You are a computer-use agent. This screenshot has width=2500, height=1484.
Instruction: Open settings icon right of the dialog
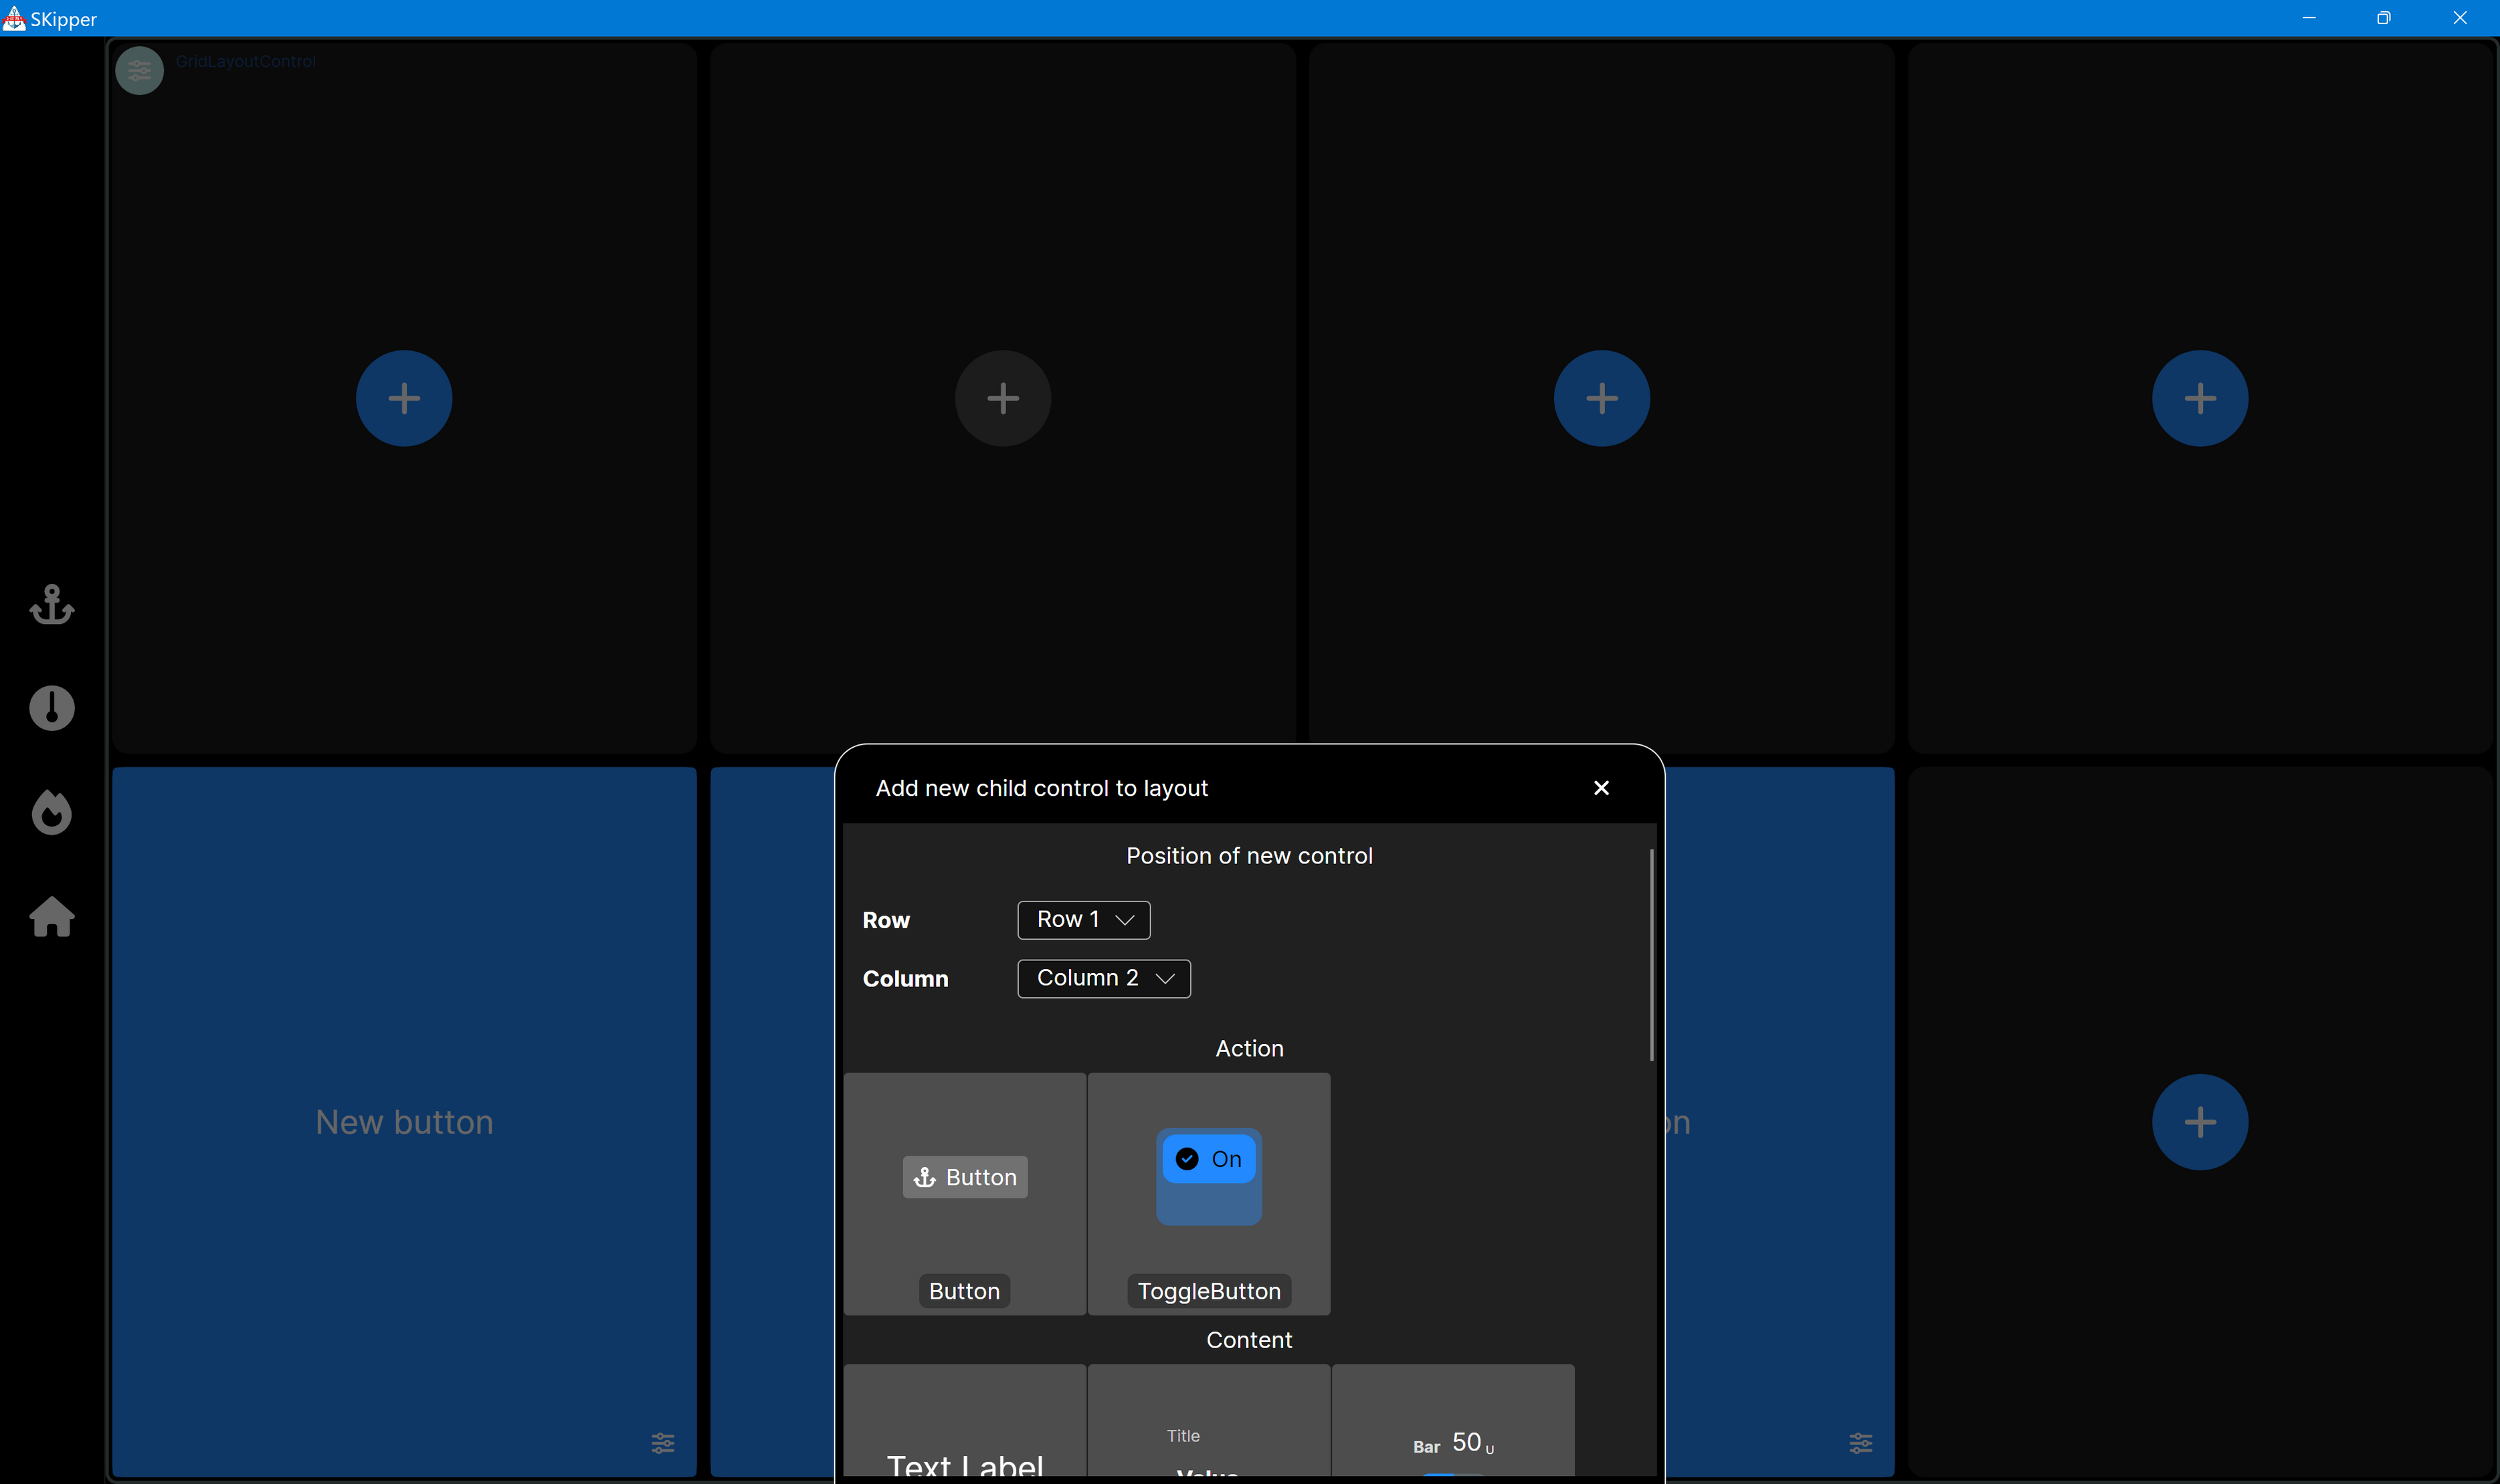(1861, 1443)
